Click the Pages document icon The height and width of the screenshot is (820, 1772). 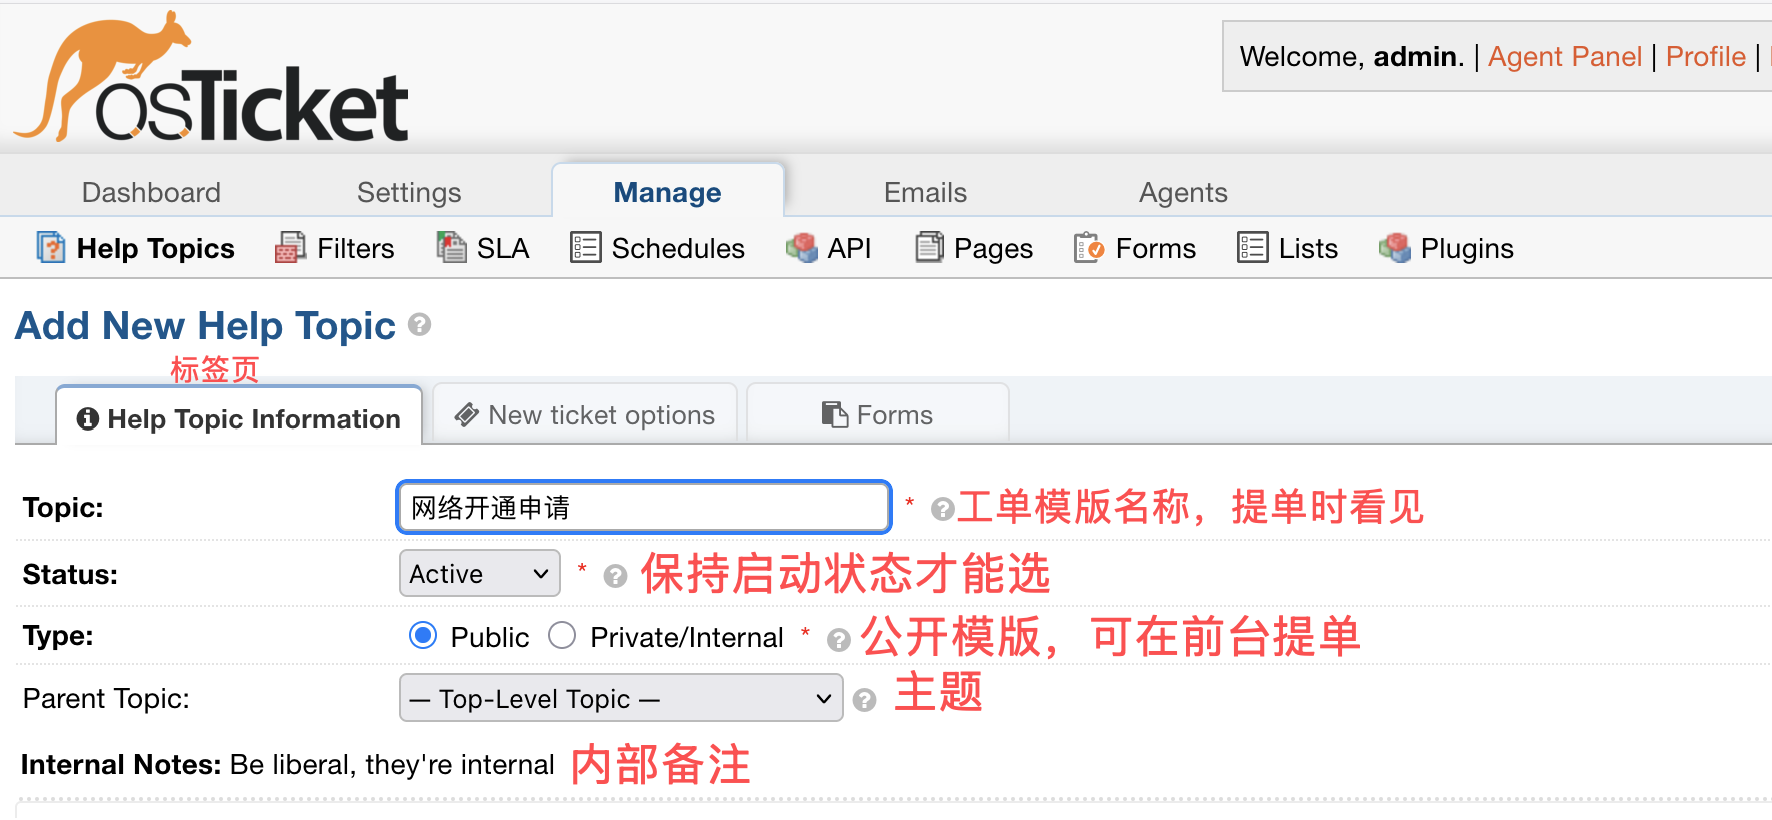[x=929, y=247]
